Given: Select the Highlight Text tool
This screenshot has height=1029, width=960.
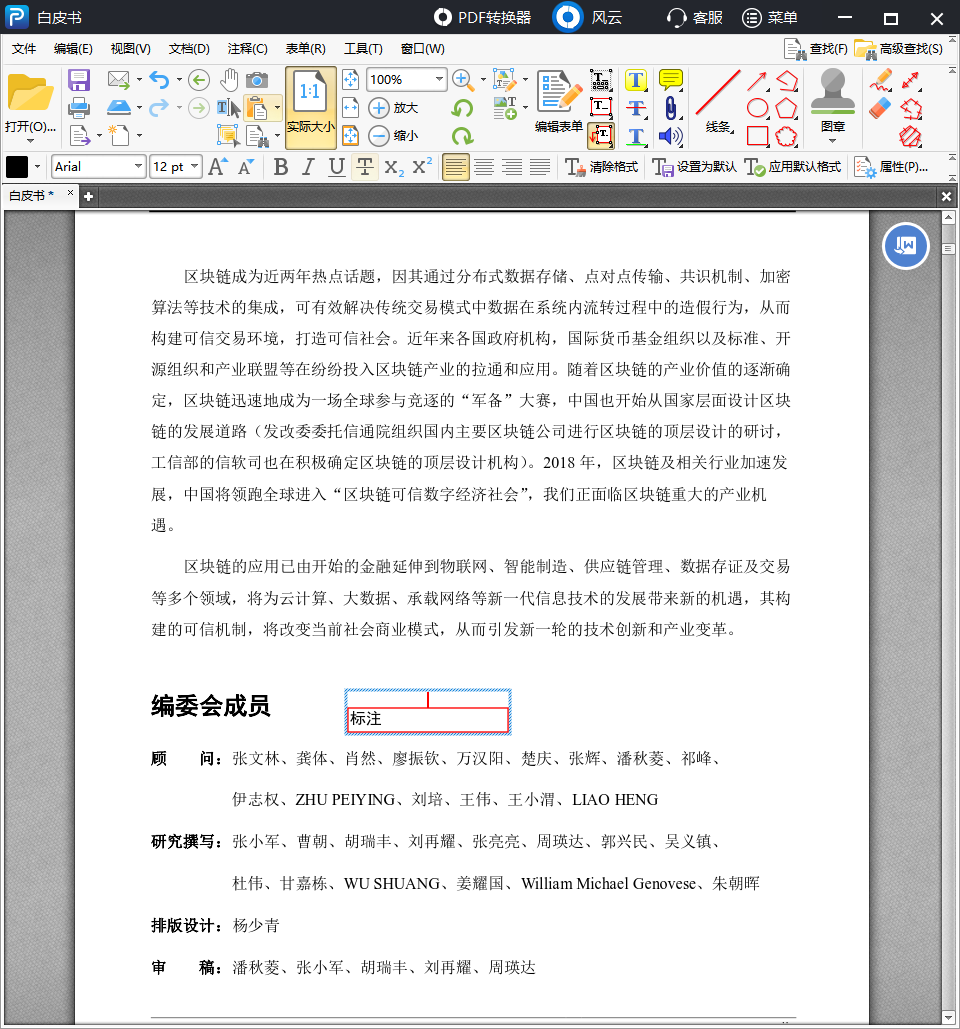Looking at the screenshot, I should coord(635,80).
